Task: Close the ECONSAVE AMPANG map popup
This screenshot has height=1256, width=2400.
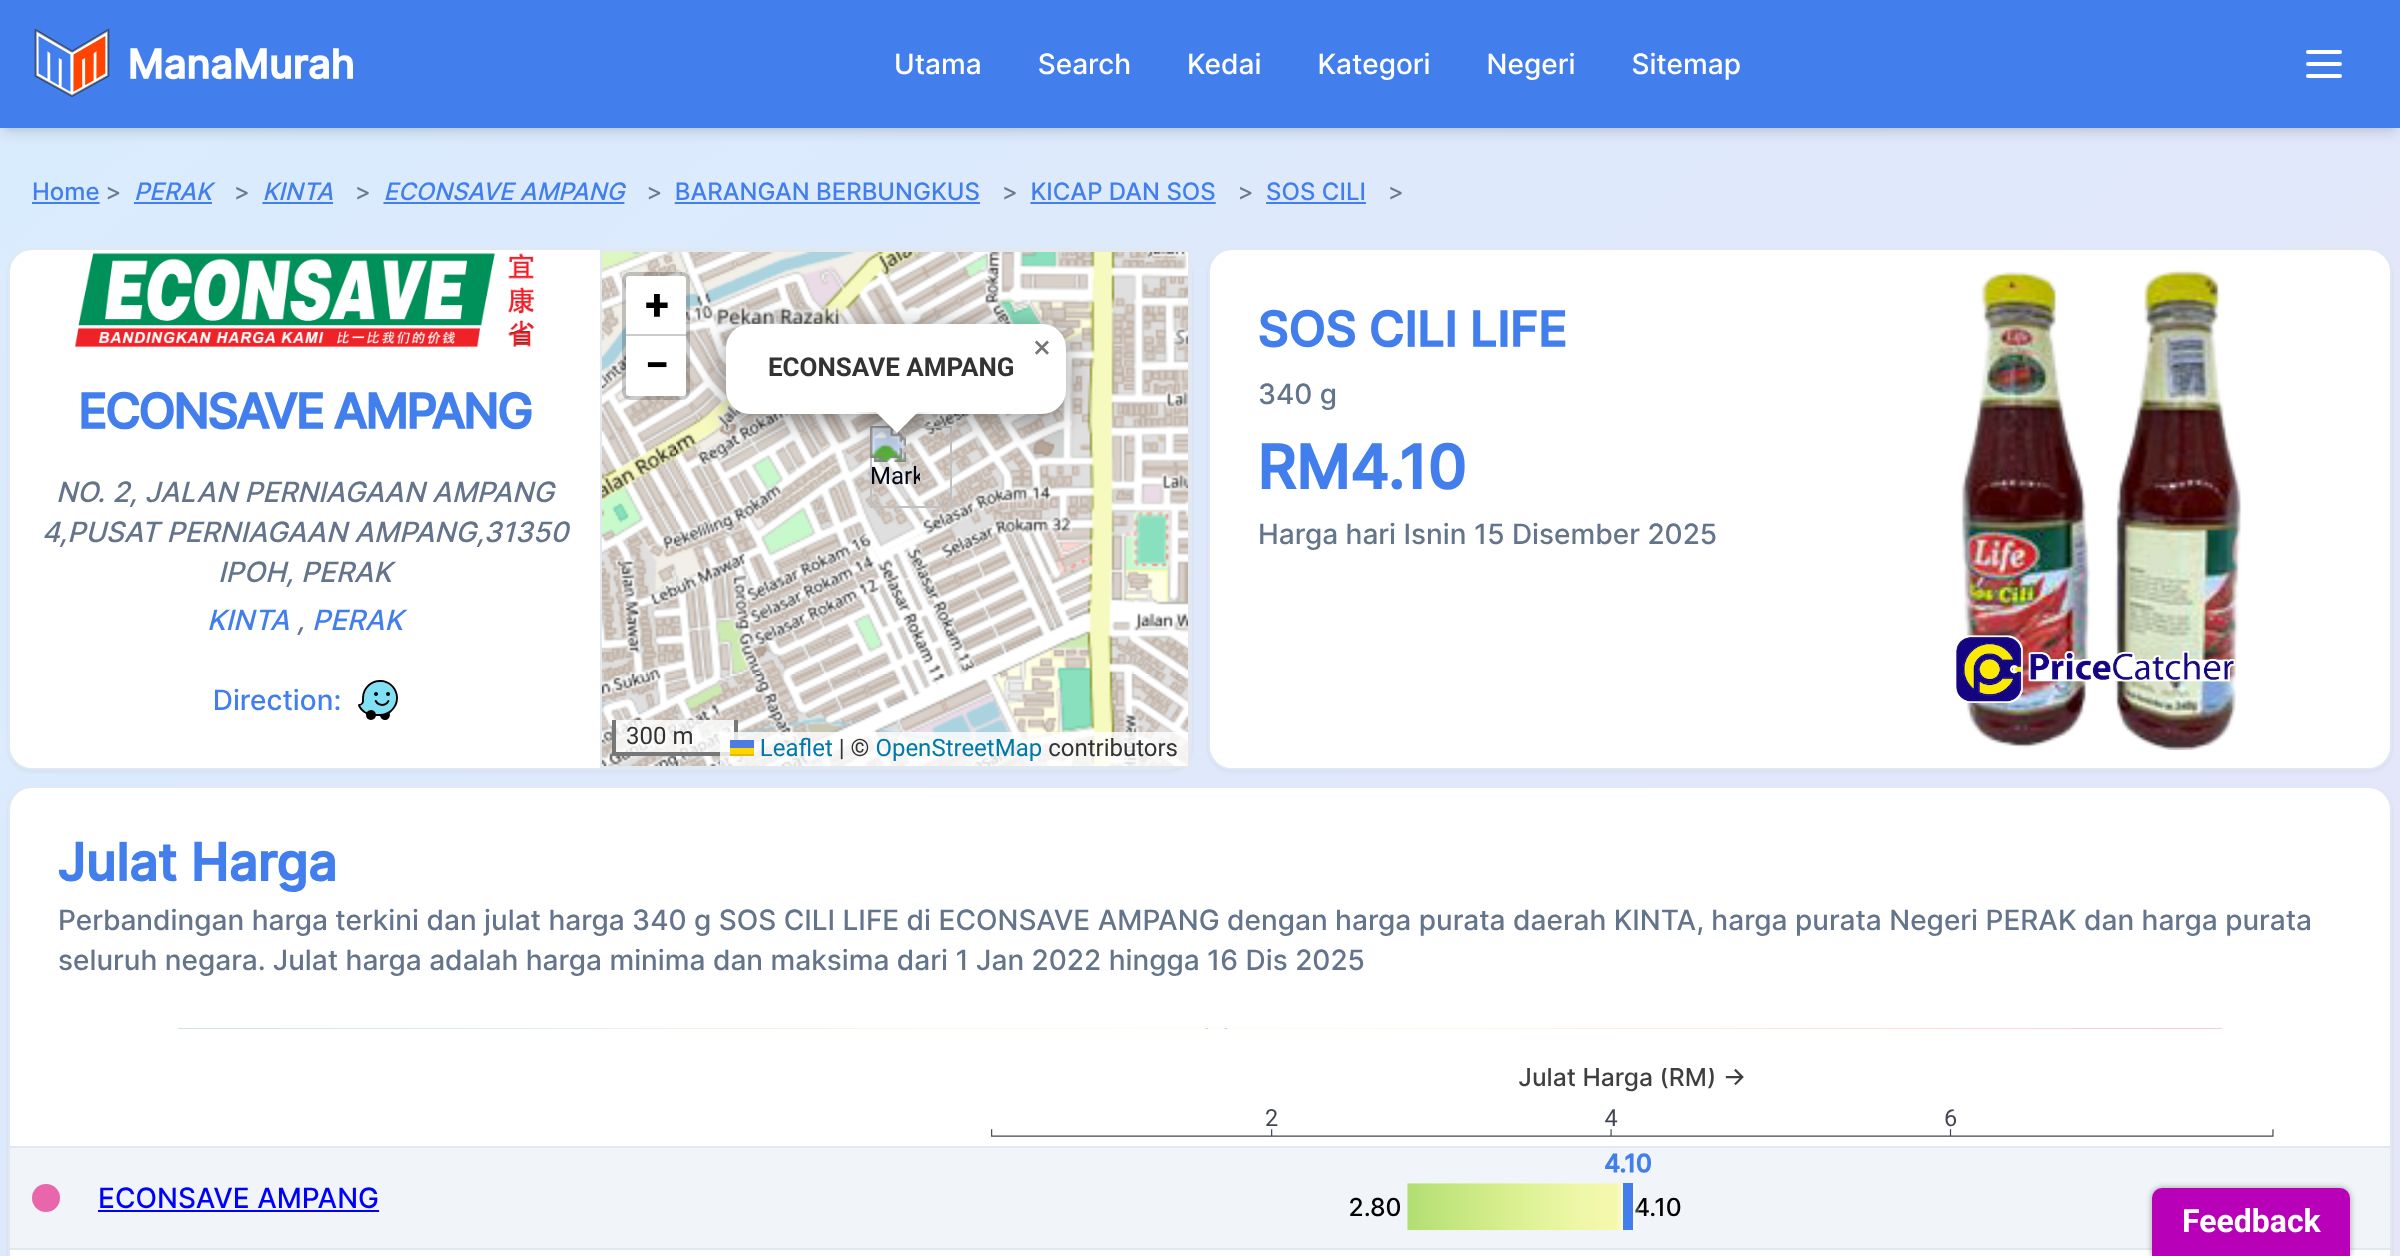Action: [x=1041, y=348]
